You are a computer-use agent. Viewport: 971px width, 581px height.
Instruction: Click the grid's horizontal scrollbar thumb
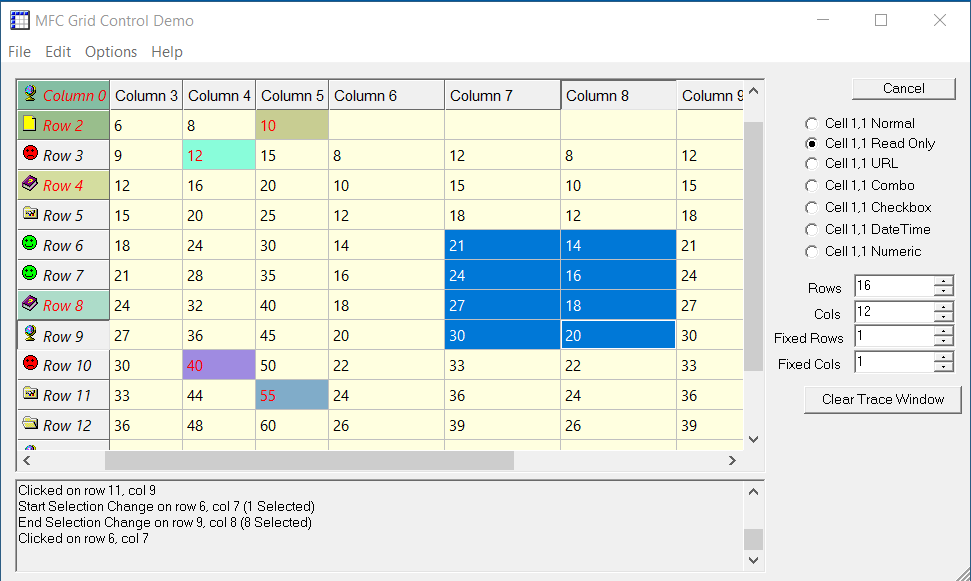click(x=309, y=460)
